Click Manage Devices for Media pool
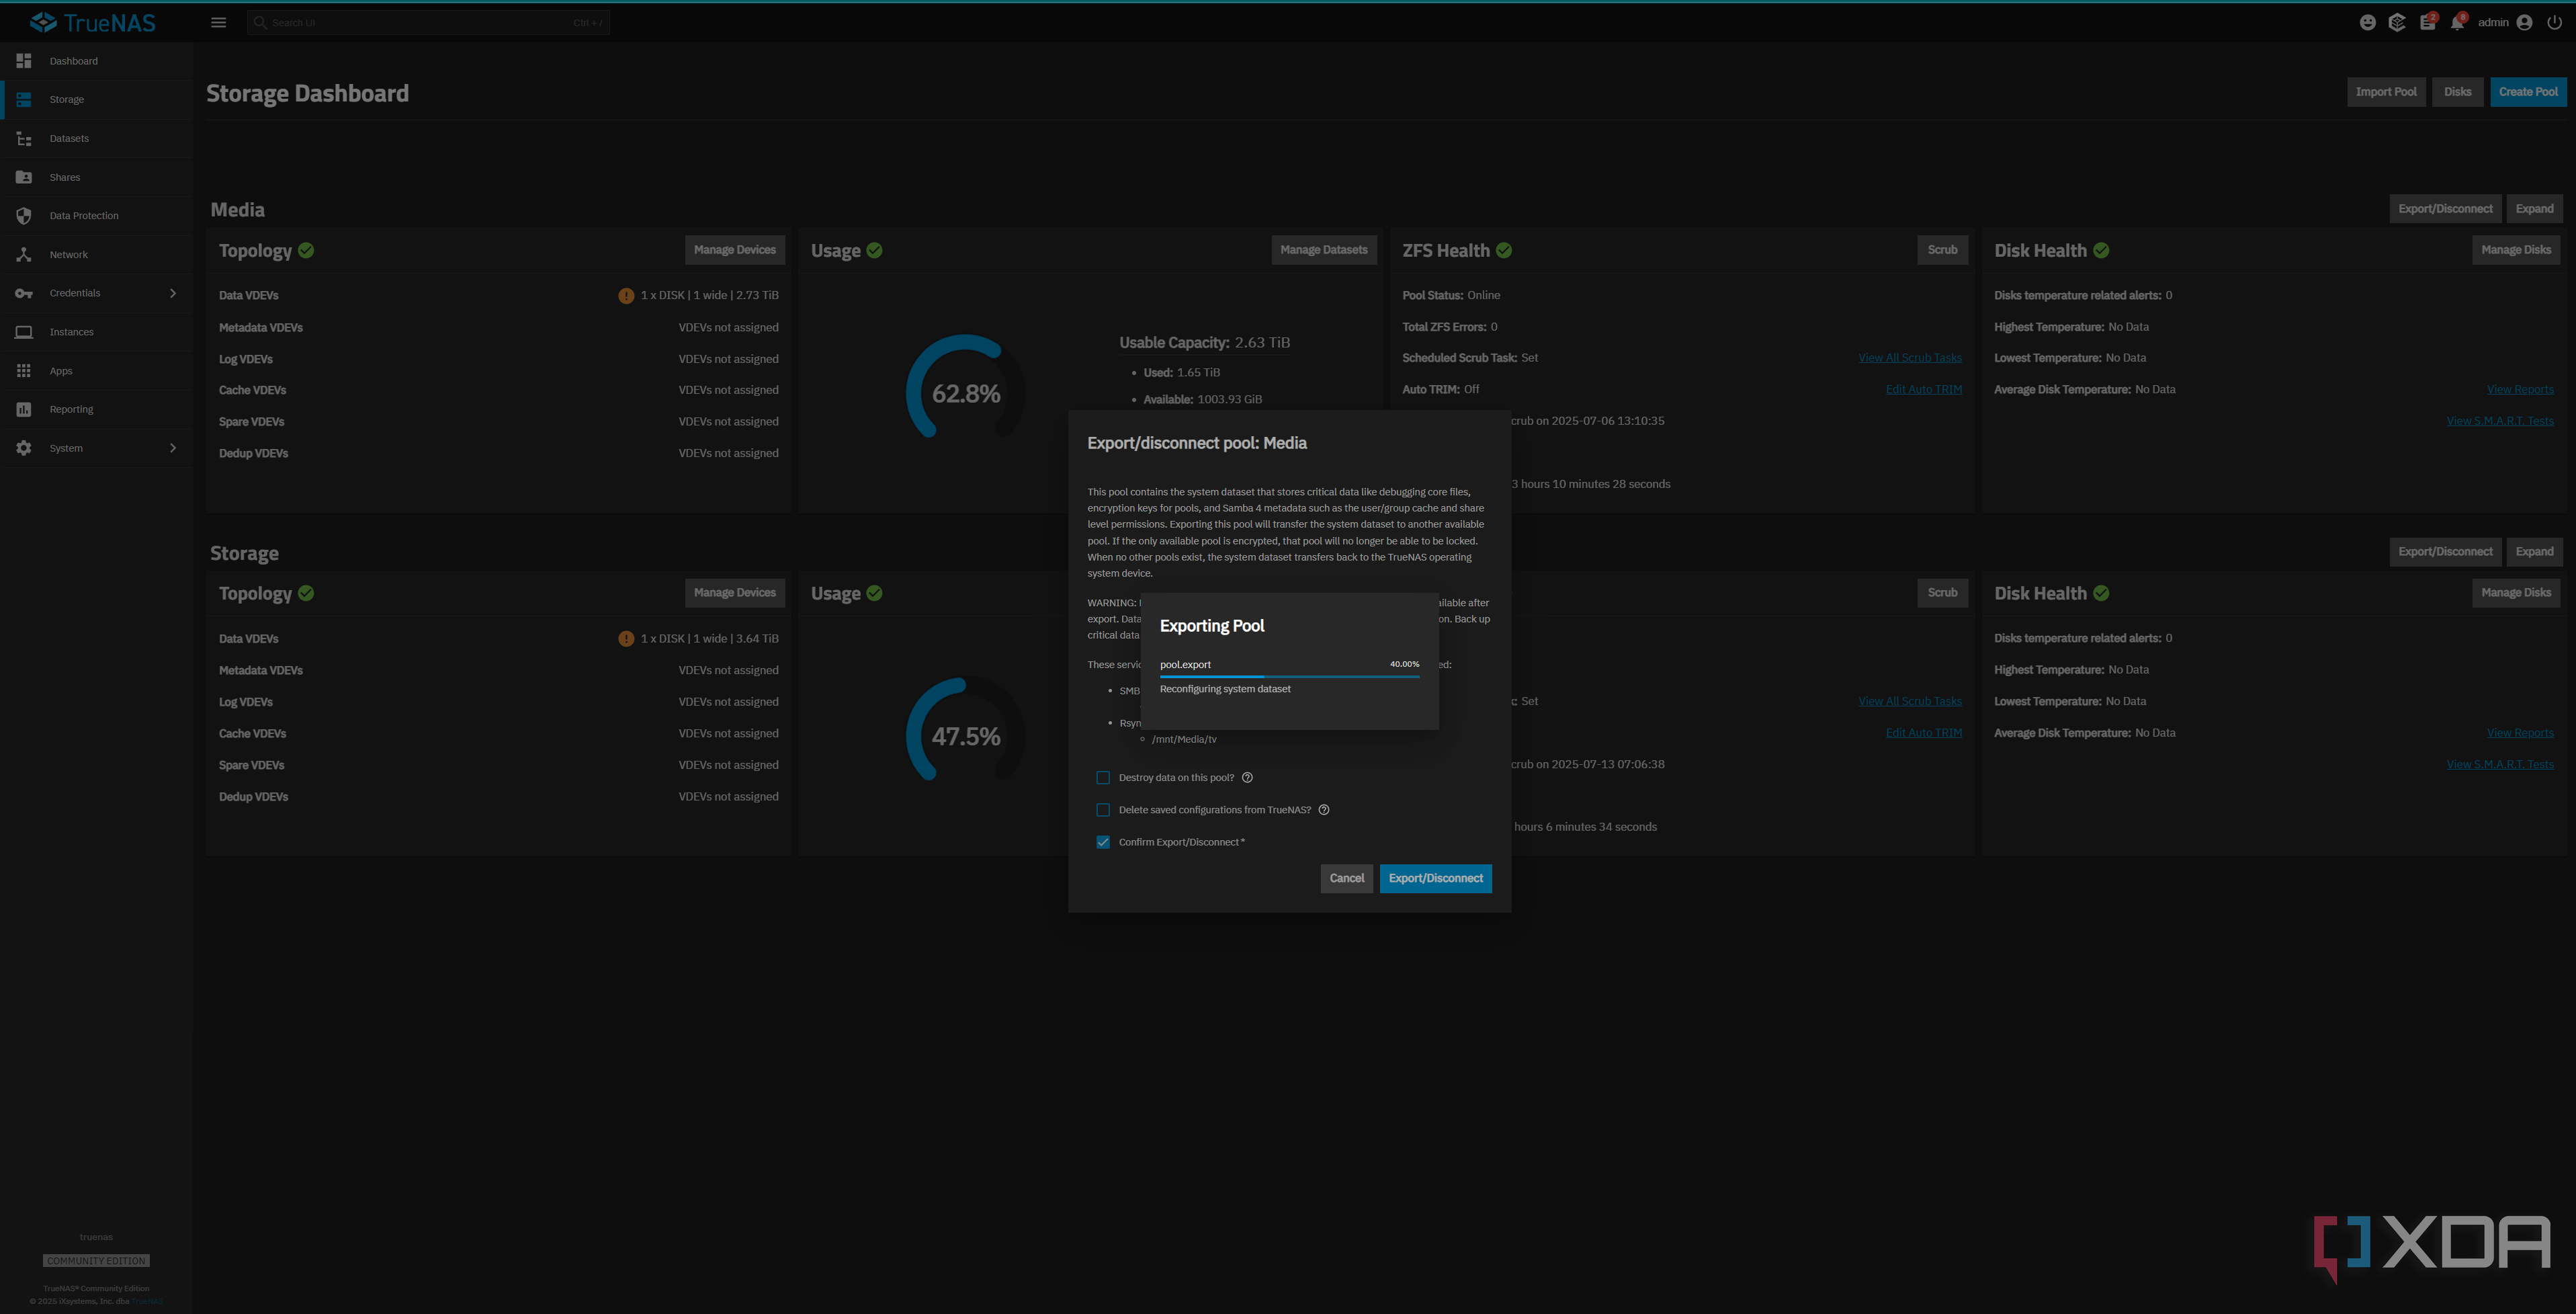 coord(735,250)
